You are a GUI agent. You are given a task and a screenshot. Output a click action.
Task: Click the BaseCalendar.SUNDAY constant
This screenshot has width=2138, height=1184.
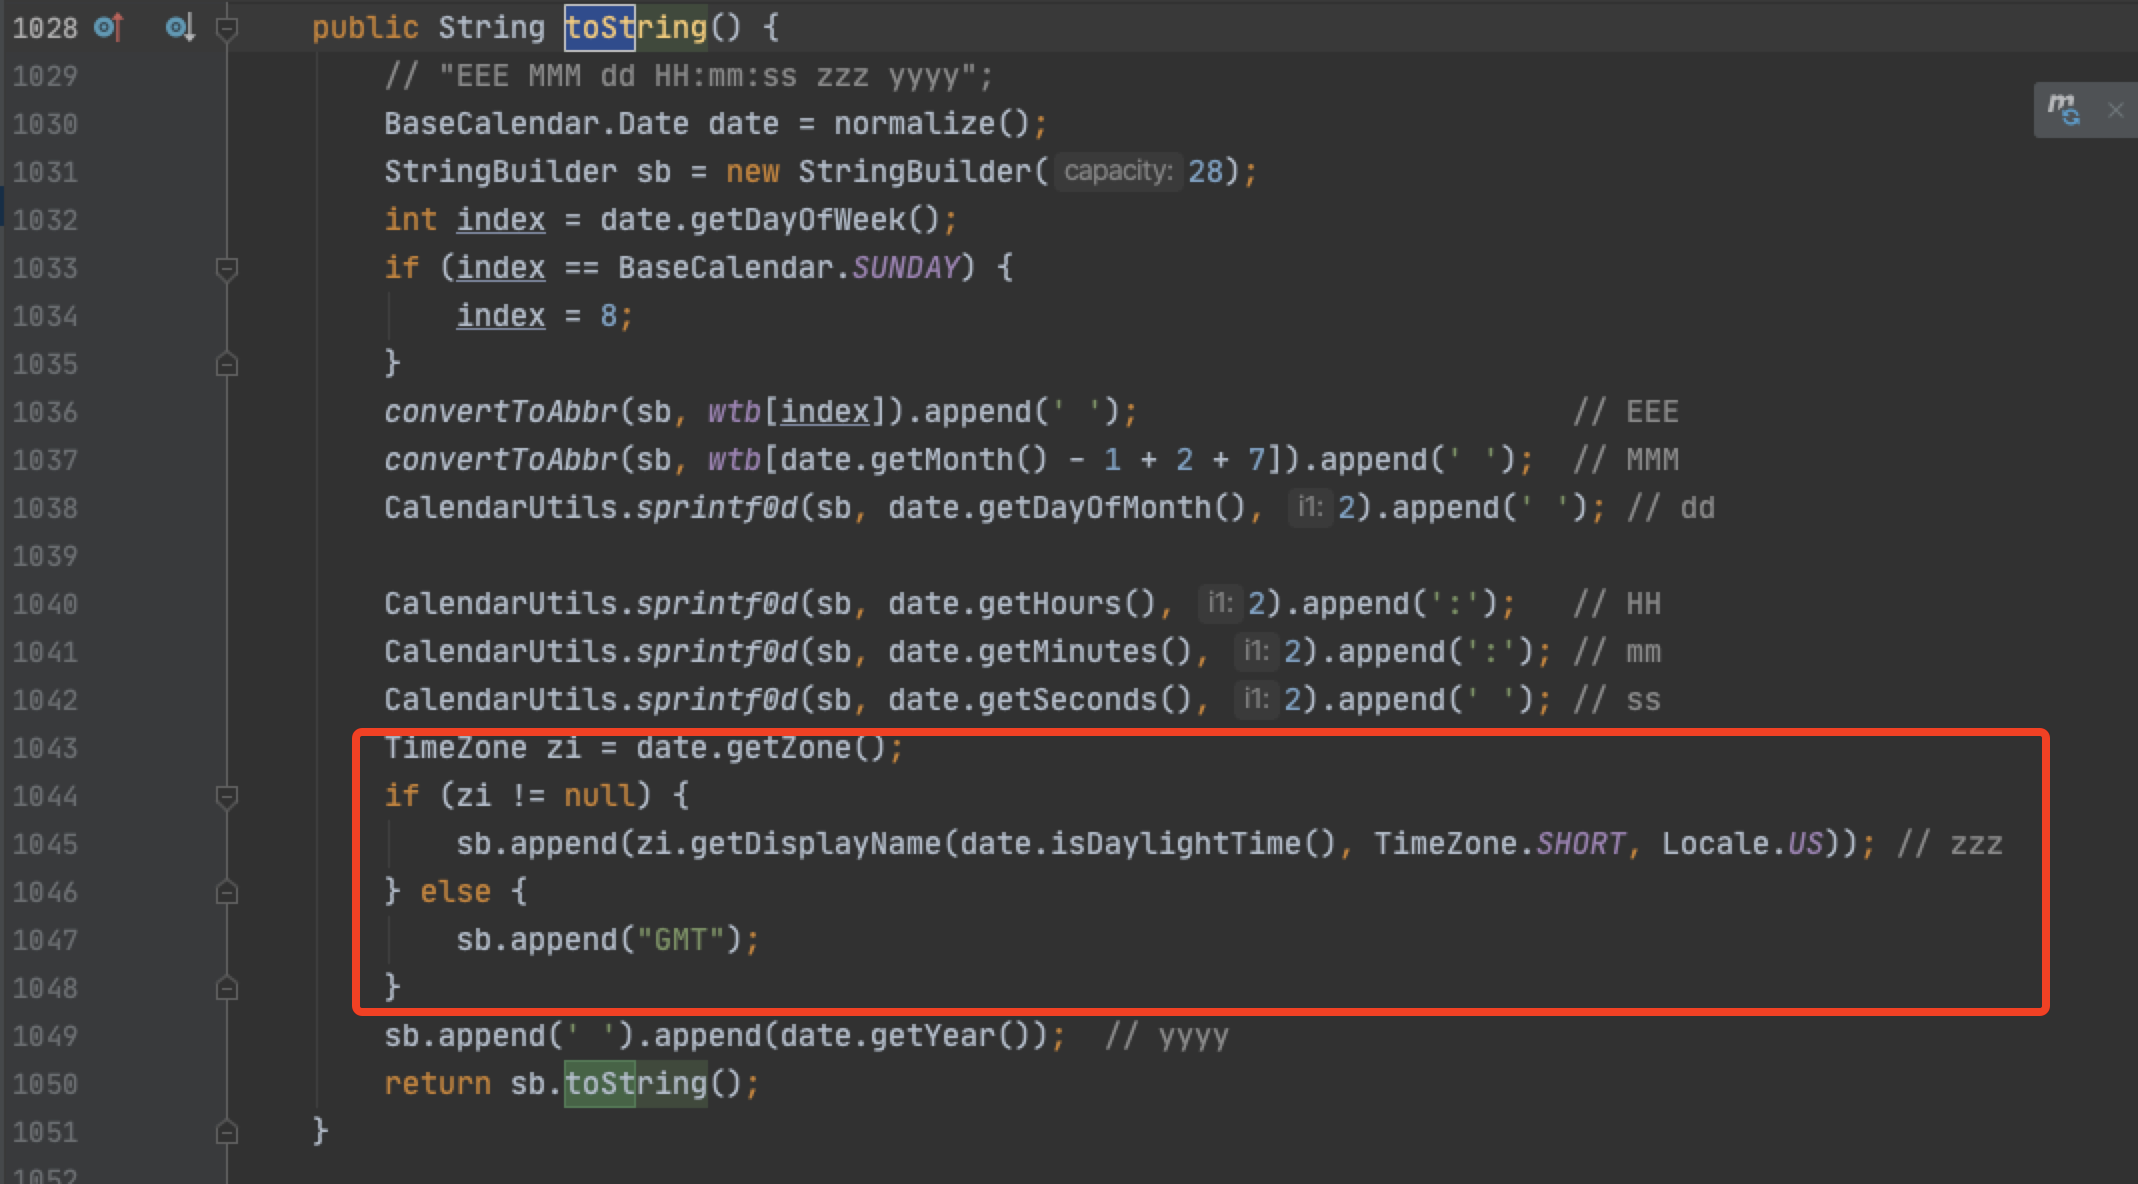(x=905, y=268)
